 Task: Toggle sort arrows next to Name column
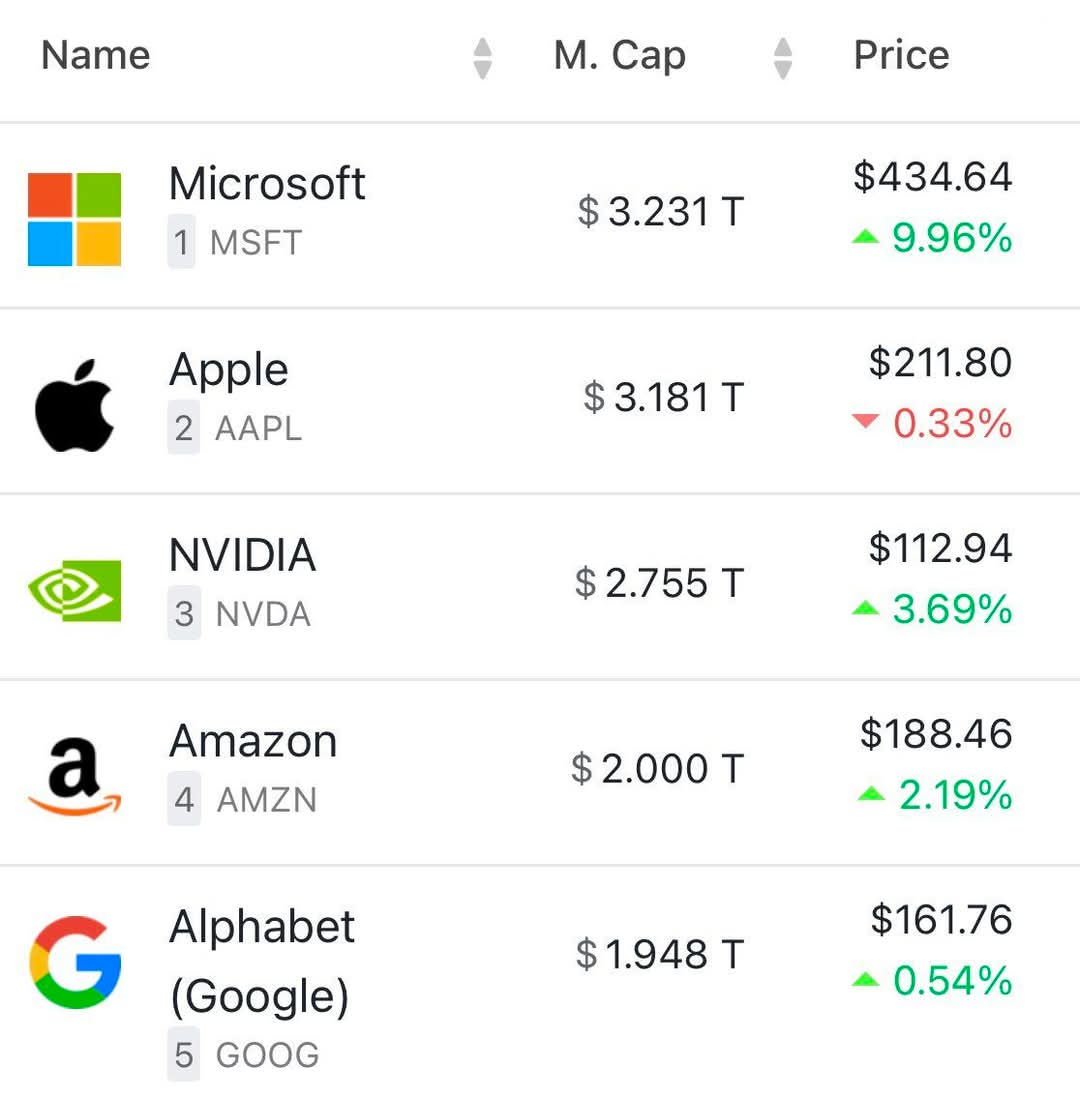[x=483, y=58]
